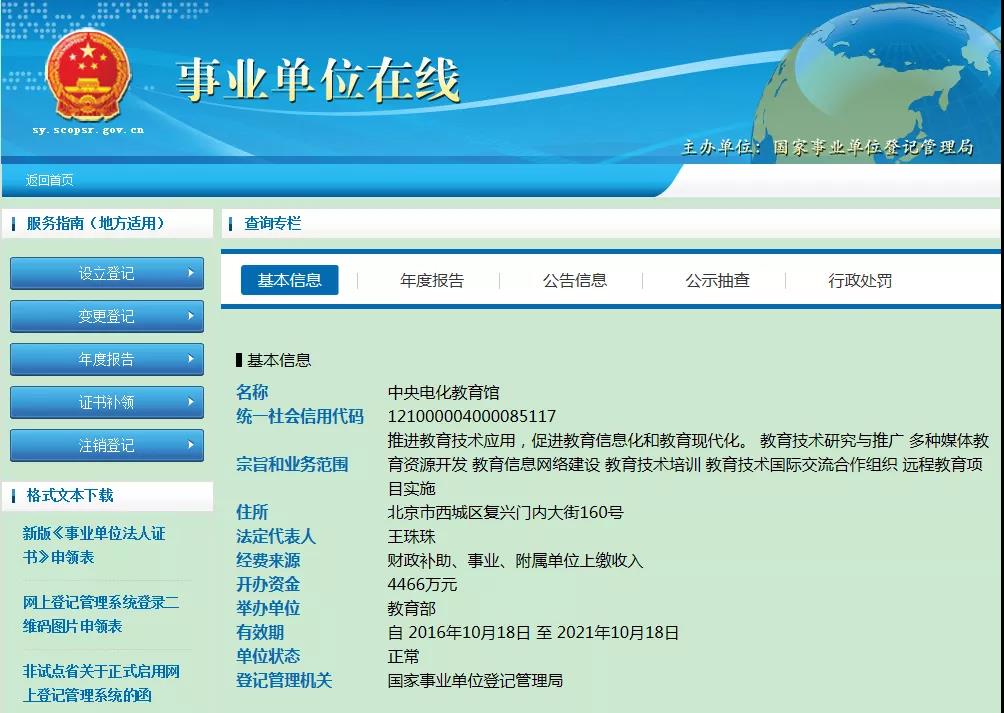Open the 变更登记 sidebar button

tap(107, 316)
